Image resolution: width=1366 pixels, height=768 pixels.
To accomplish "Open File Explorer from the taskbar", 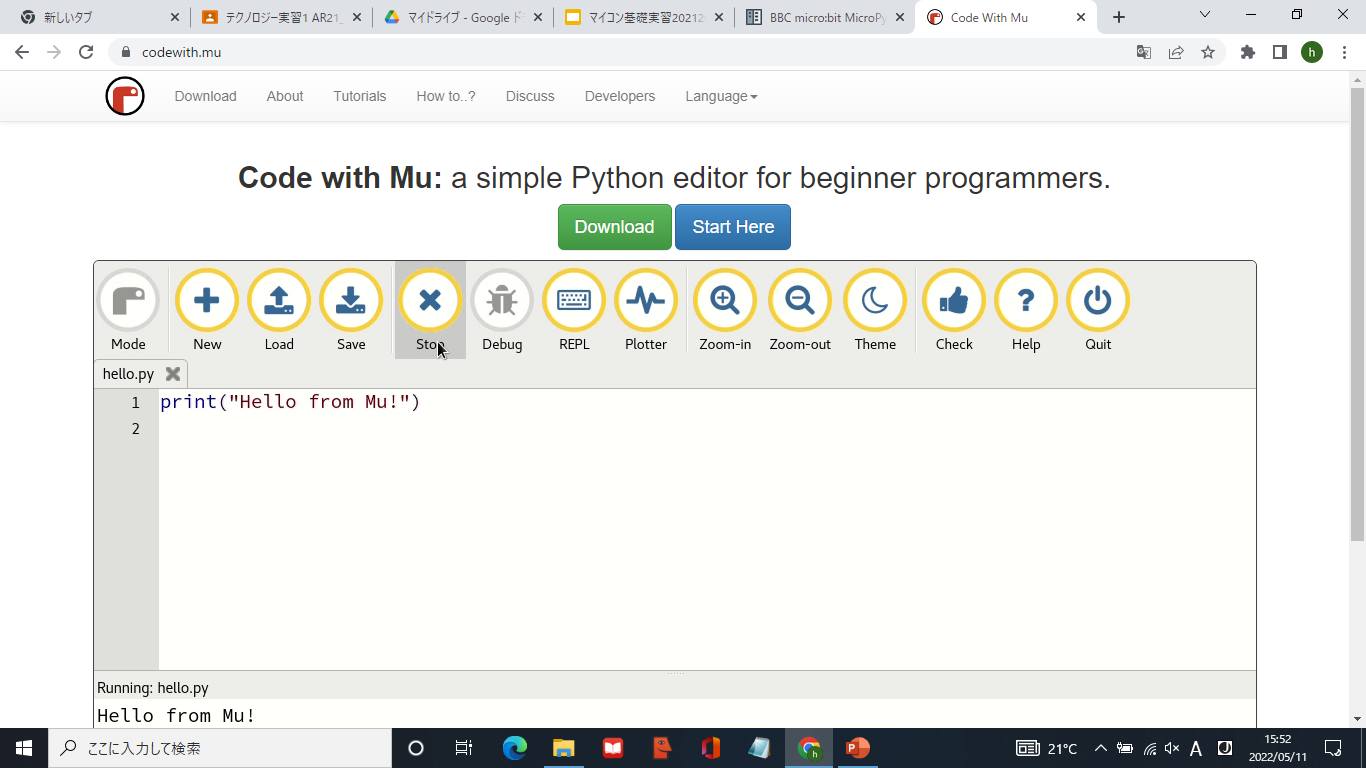I will point(564,748).
